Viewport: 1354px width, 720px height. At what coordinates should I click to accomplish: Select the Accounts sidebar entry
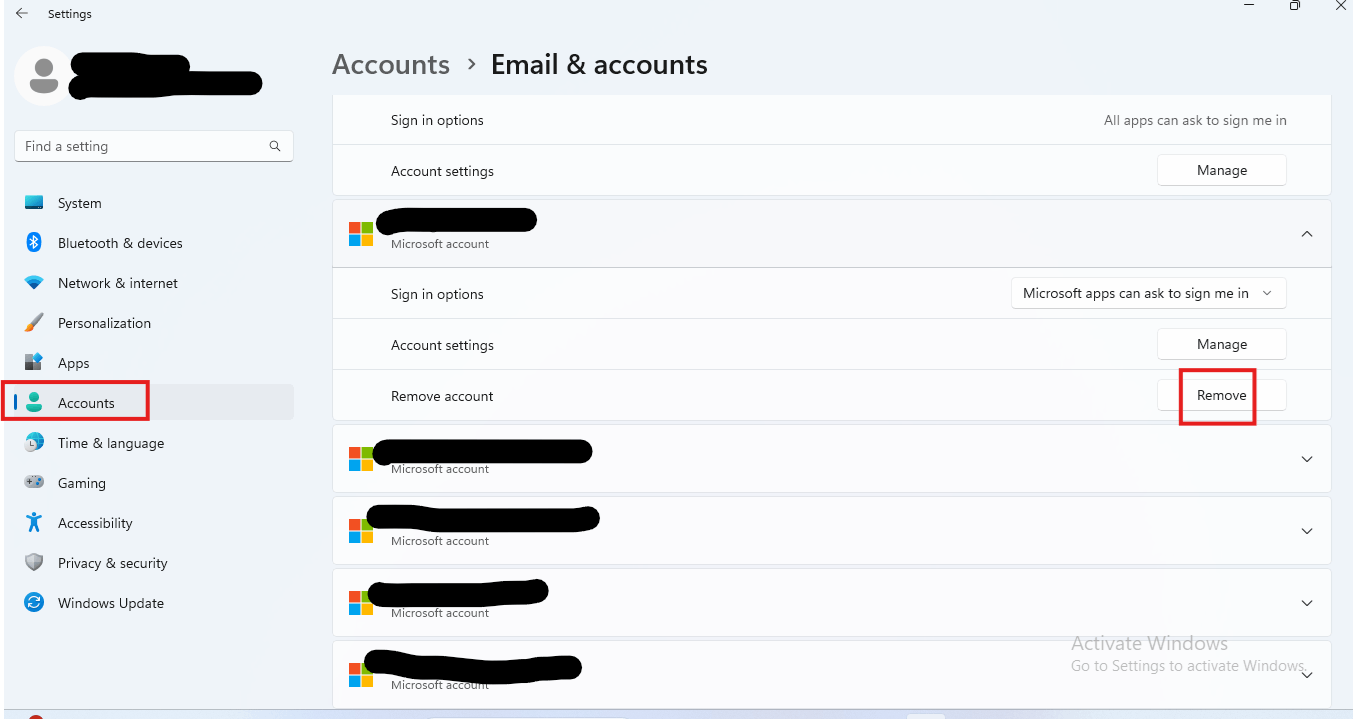tap(88, 402)
